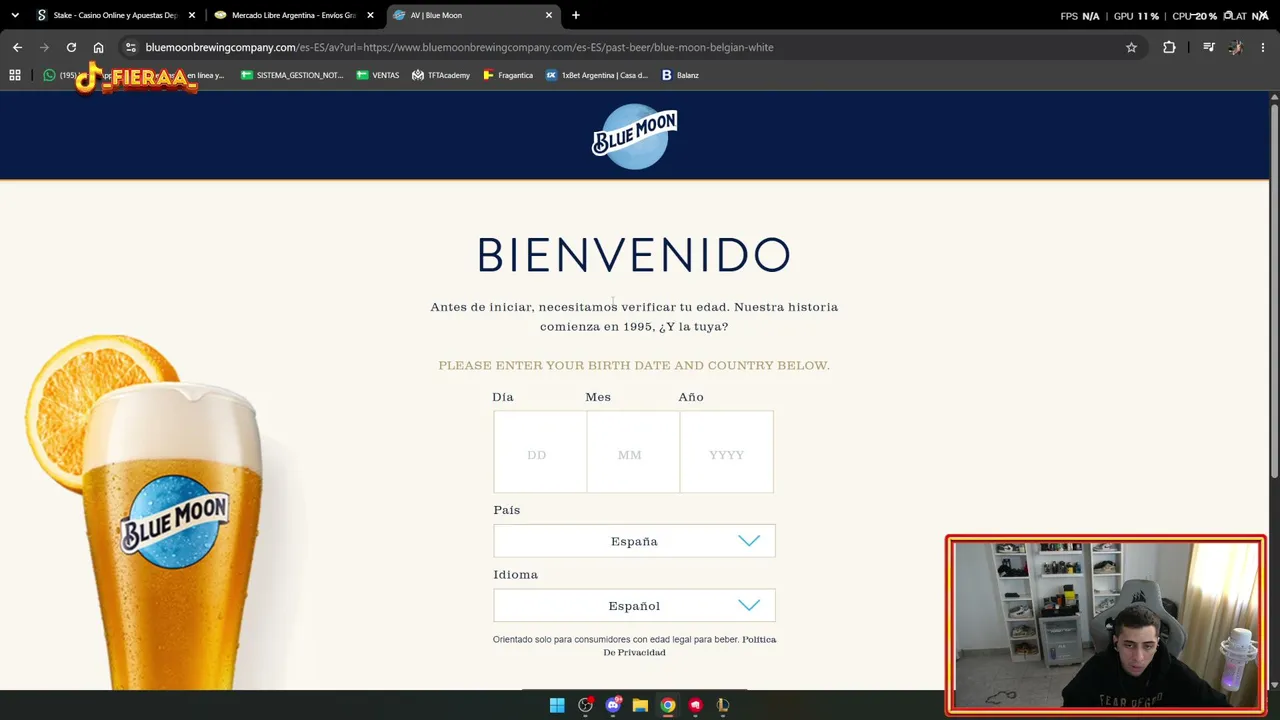Reload the current page
This screenshot has width=1280, height=720.
(x=71, y=47)
